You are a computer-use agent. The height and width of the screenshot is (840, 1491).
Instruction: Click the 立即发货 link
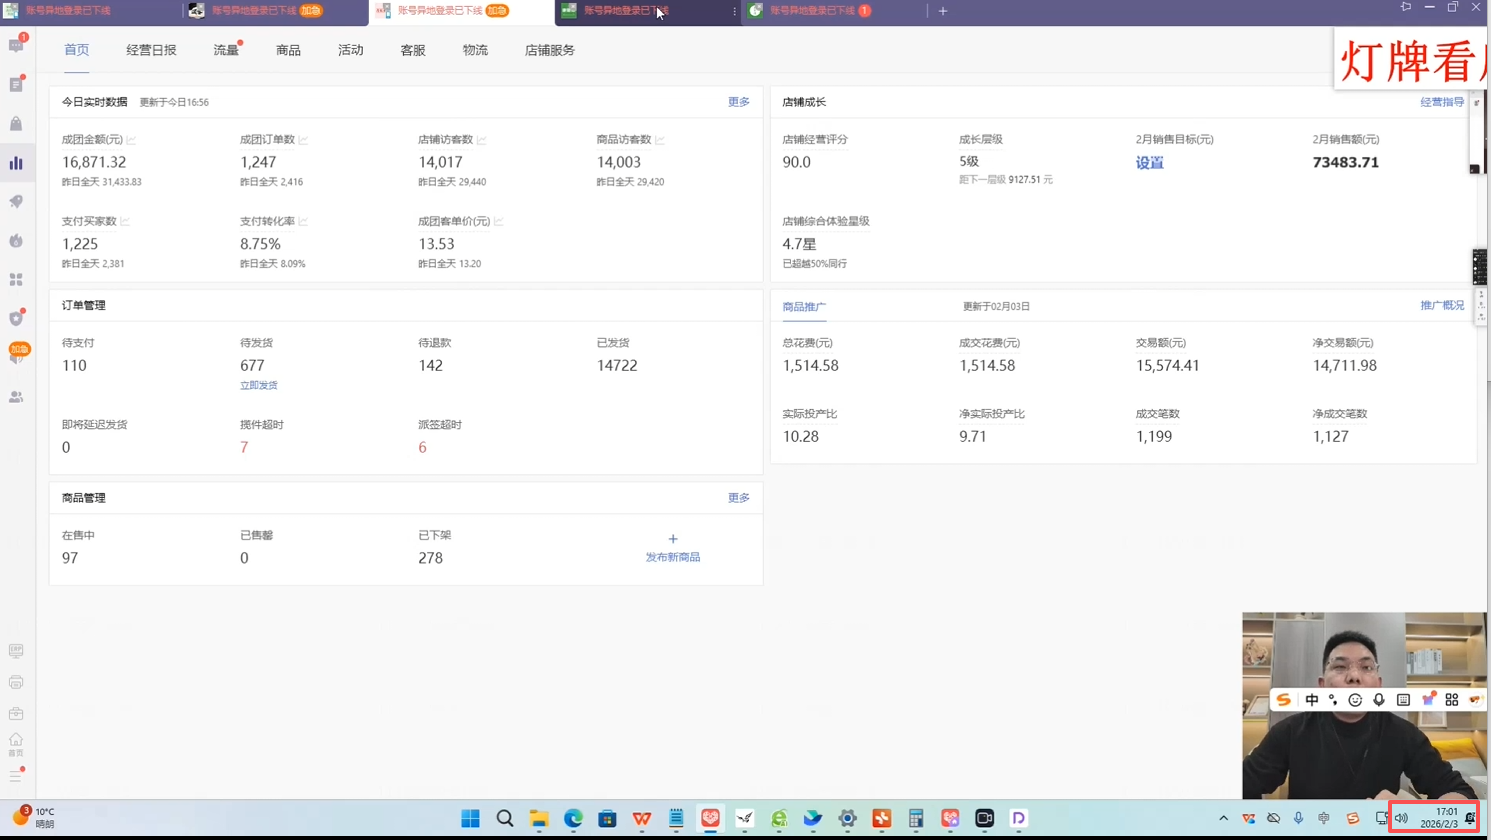[258, 385]
